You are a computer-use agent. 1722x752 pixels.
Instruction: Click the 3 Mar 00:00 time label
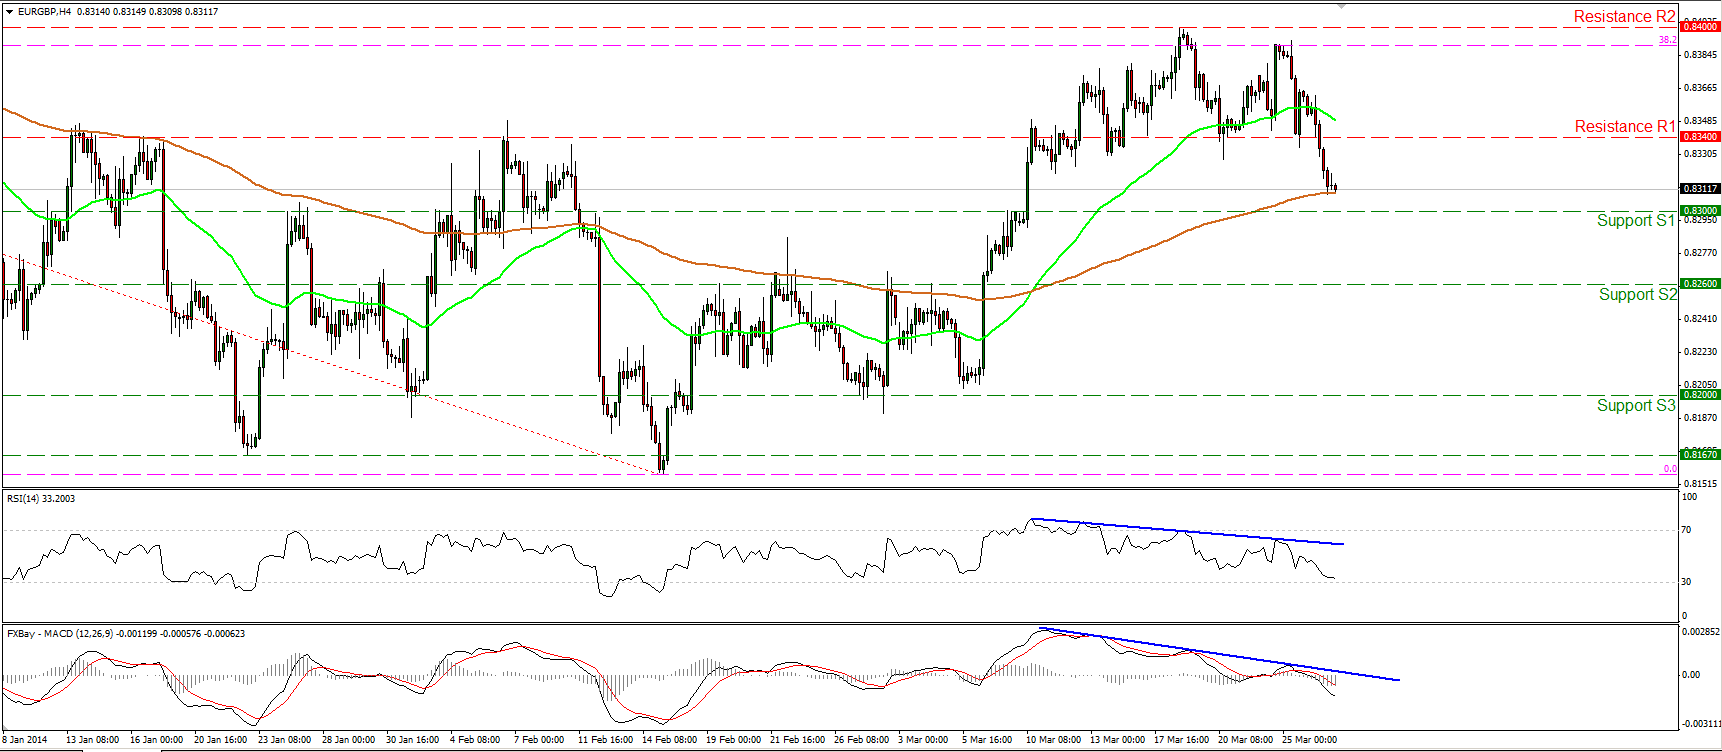[x=923, y=741]
